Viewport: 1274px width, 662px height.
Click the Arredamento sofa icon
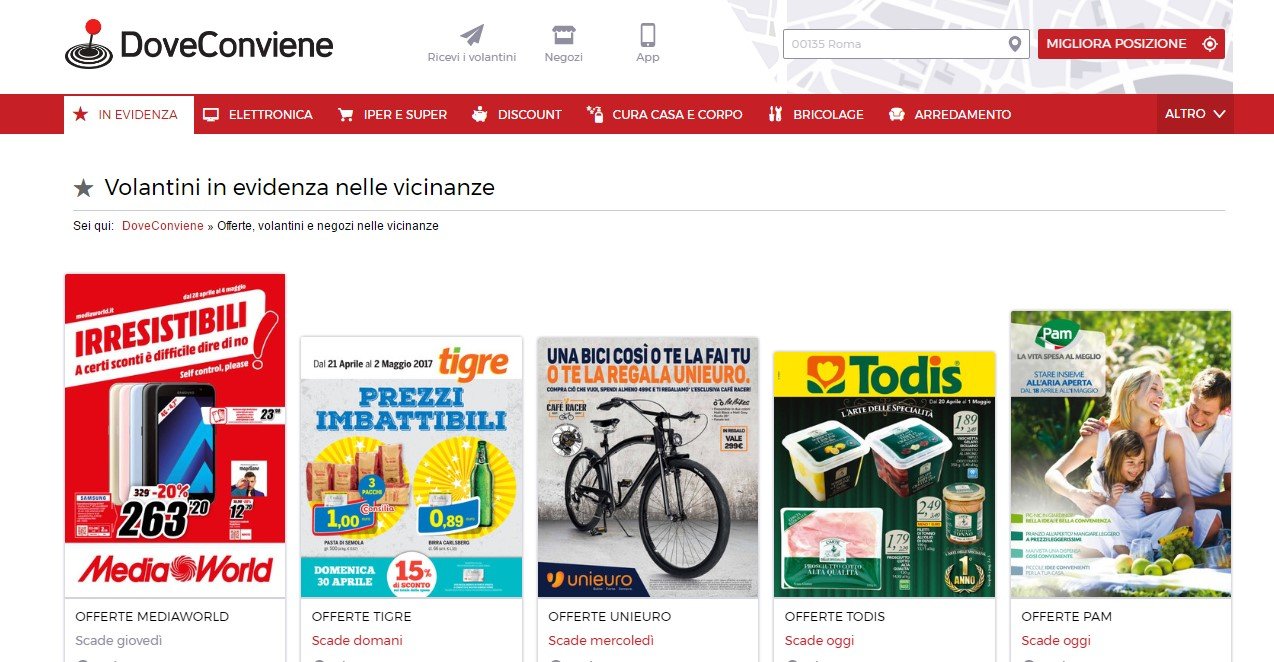896,114
